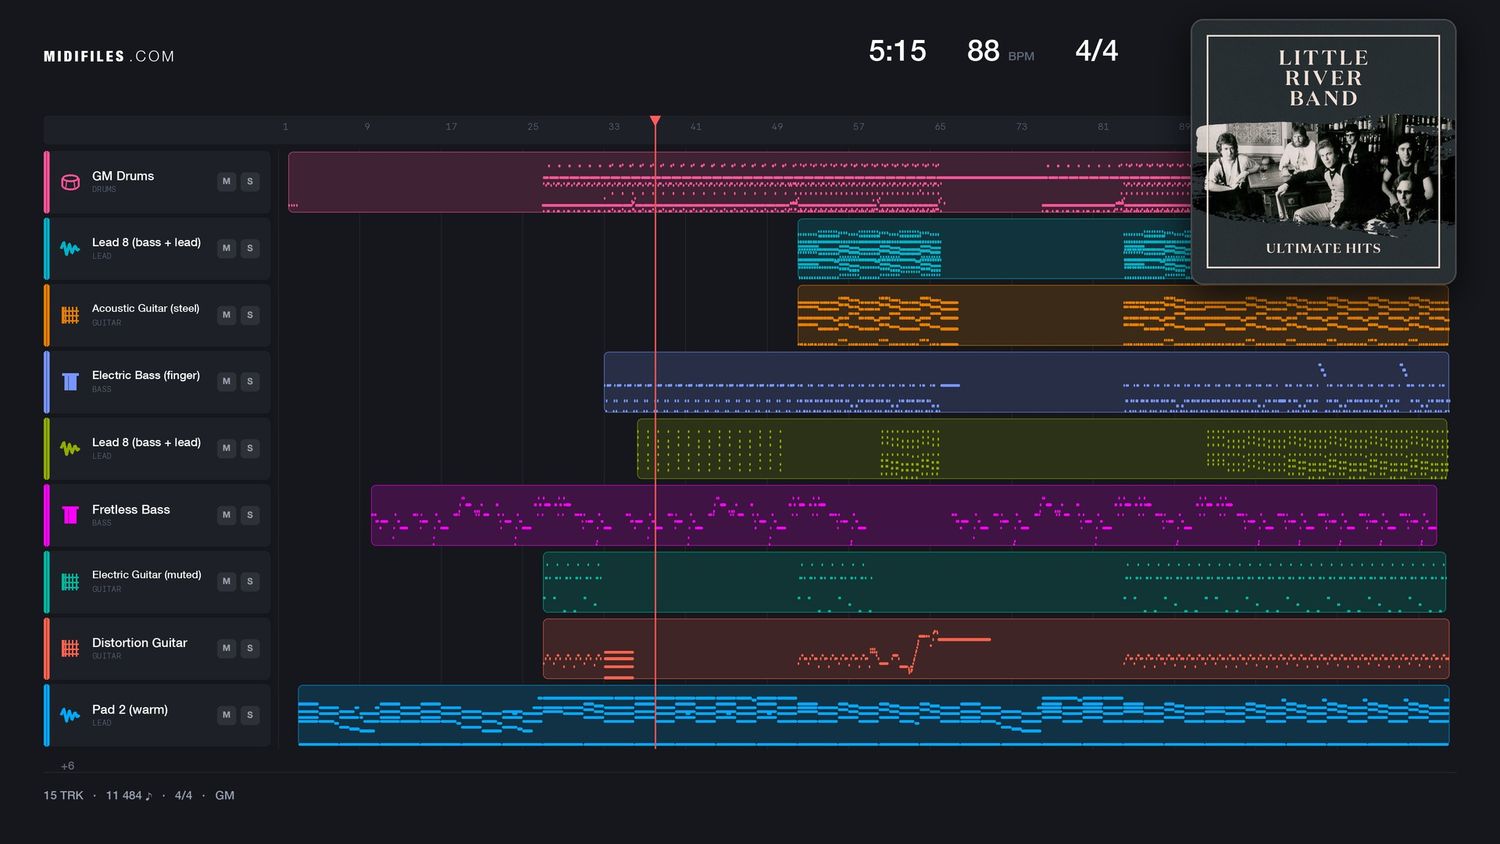Screen dimensions: 1500x844
Task: Select the Acoustic Guitar (steel) clip region
Action: (x=1123, y=315)
